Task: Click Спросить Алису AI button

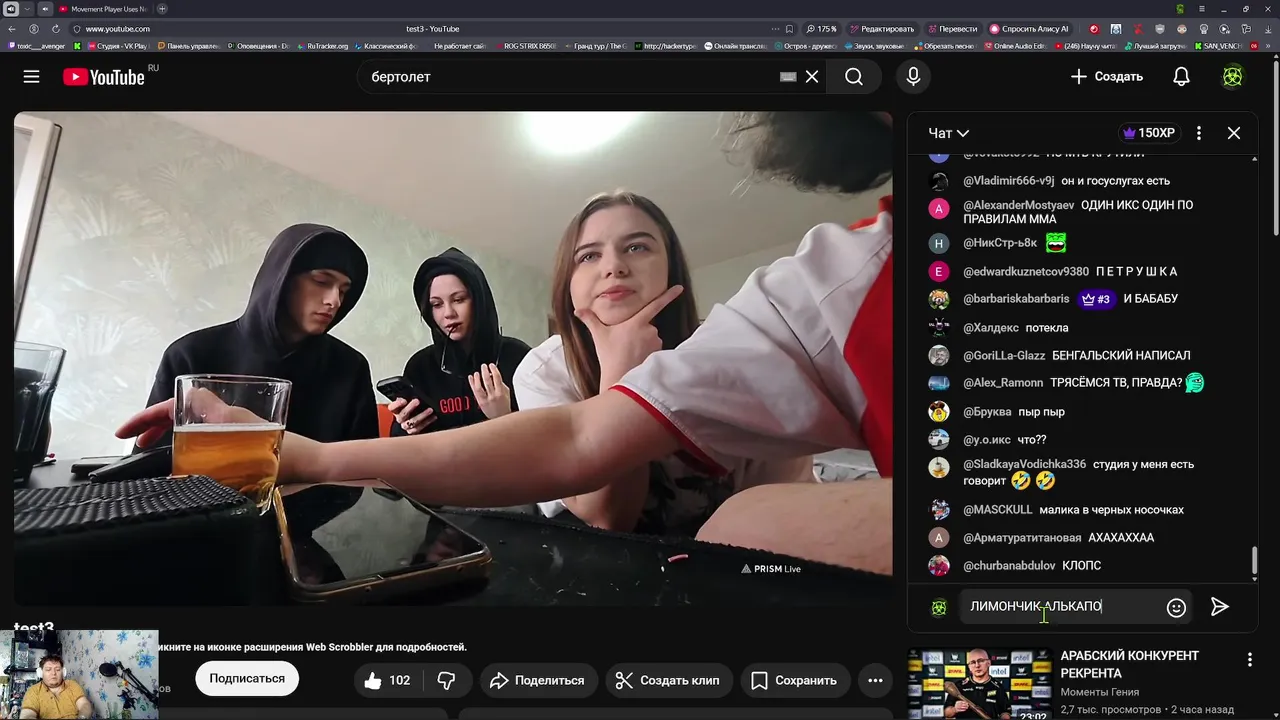Action: (x=1030, y=29)
